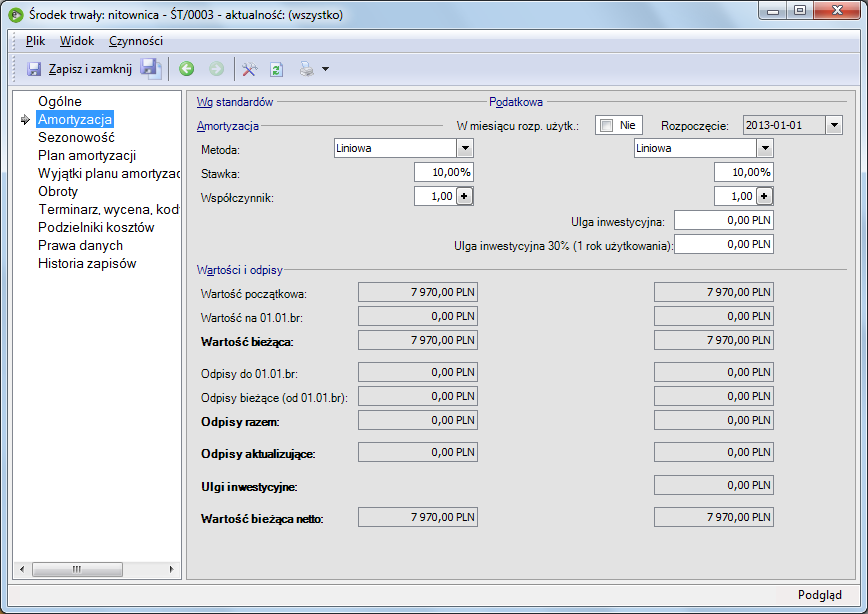This screenshot has height=614, width=868.
Task: Open Prawa danych section
Action: [x=80, y=245]
